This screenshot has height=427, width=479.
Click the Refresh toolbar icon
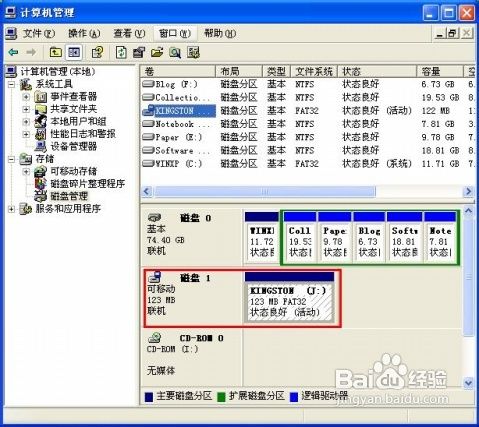(x=121, y=52)
